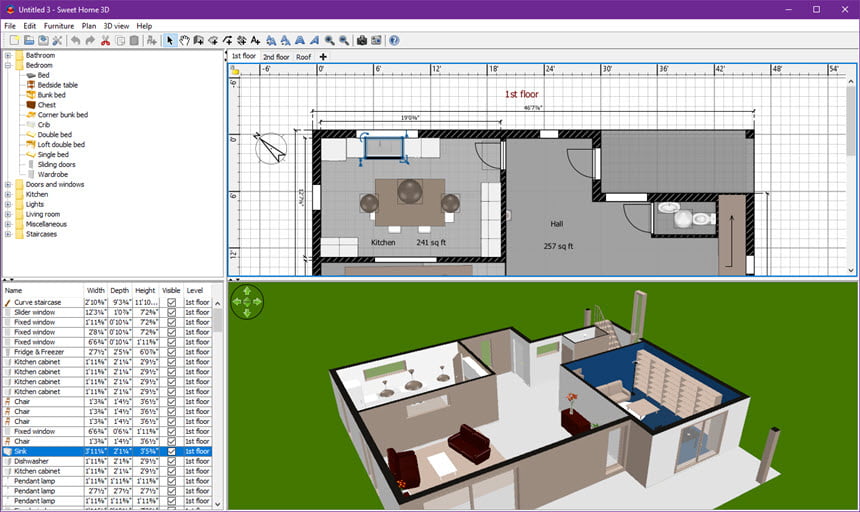Click the furniture list scrollbar down arrow
The height and width of the screenshot is (512, 860).
(218, 504)
